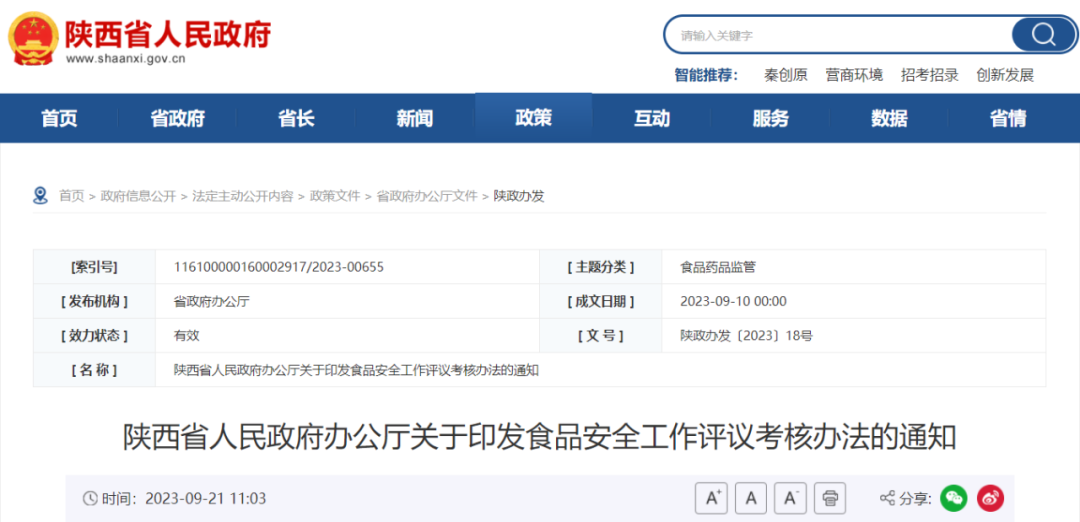Open the 政策 navigation tab
The height and width of the screenshot is (522, 1080).
(x=533, y=118)
